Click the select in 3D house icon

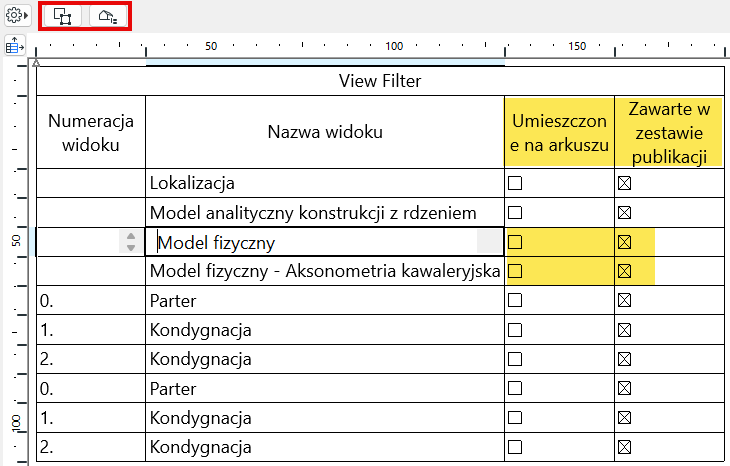(x=108, y=16)
